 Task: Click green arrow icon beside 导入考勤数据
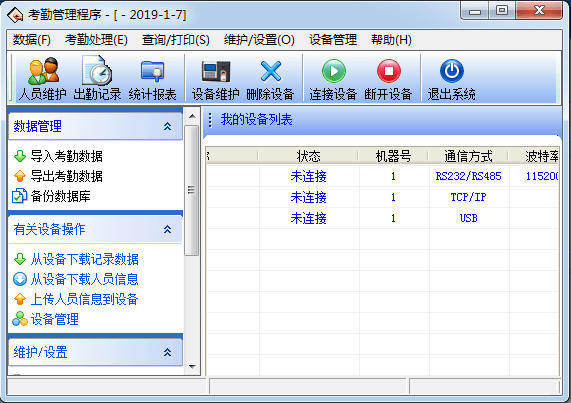pyautogui.click(x=20, y=156)
